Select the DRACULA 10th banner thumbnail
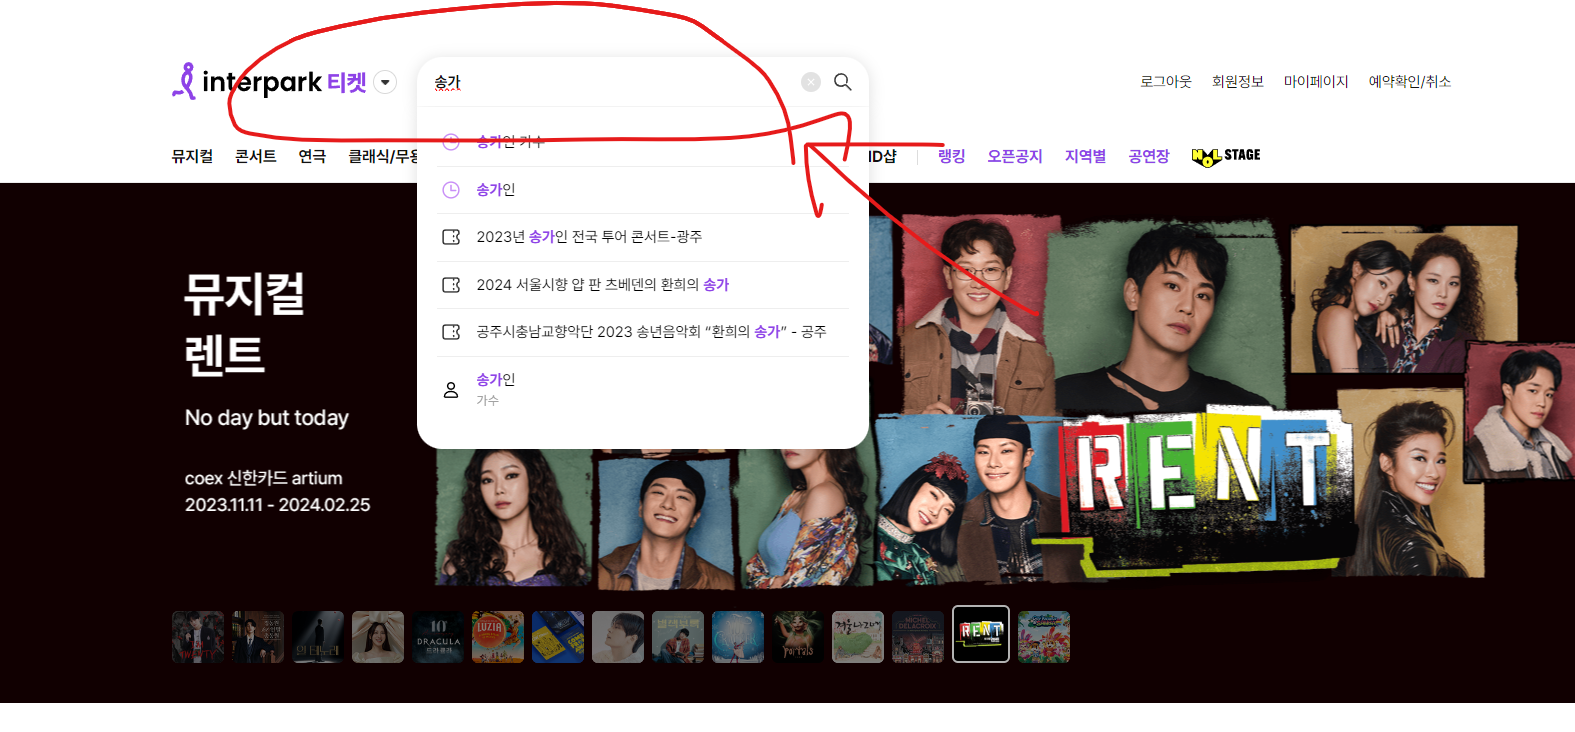Viewport: 1575px width, 732px height. click(x=438, y=637)
